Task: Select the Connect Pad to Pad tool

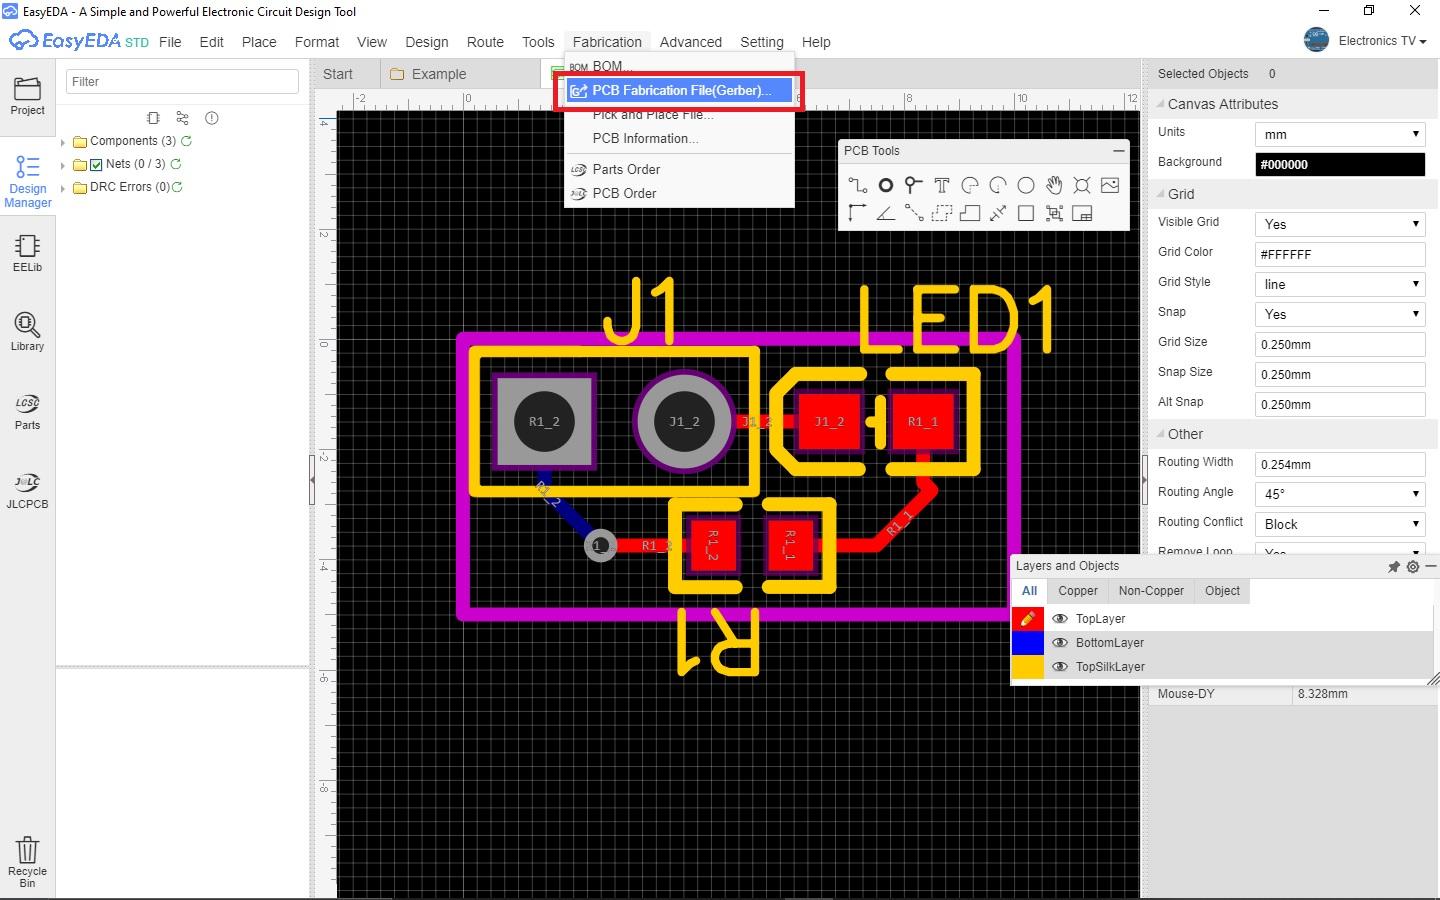Action: click(x=913, y=213)
